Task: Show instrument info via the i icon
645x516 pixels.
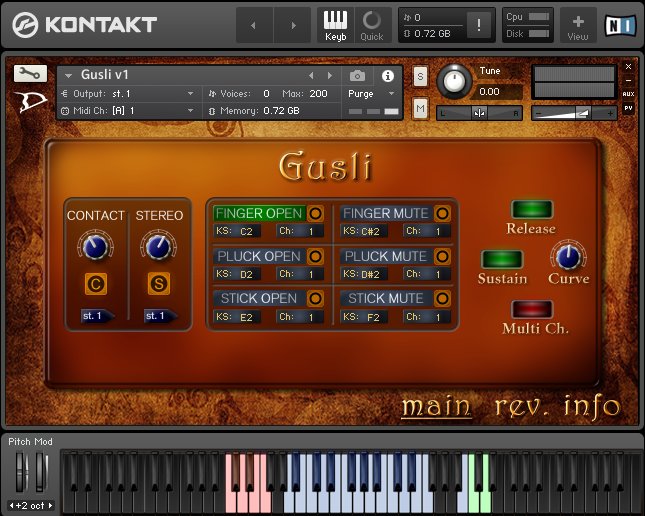Action: click(387, 76)
